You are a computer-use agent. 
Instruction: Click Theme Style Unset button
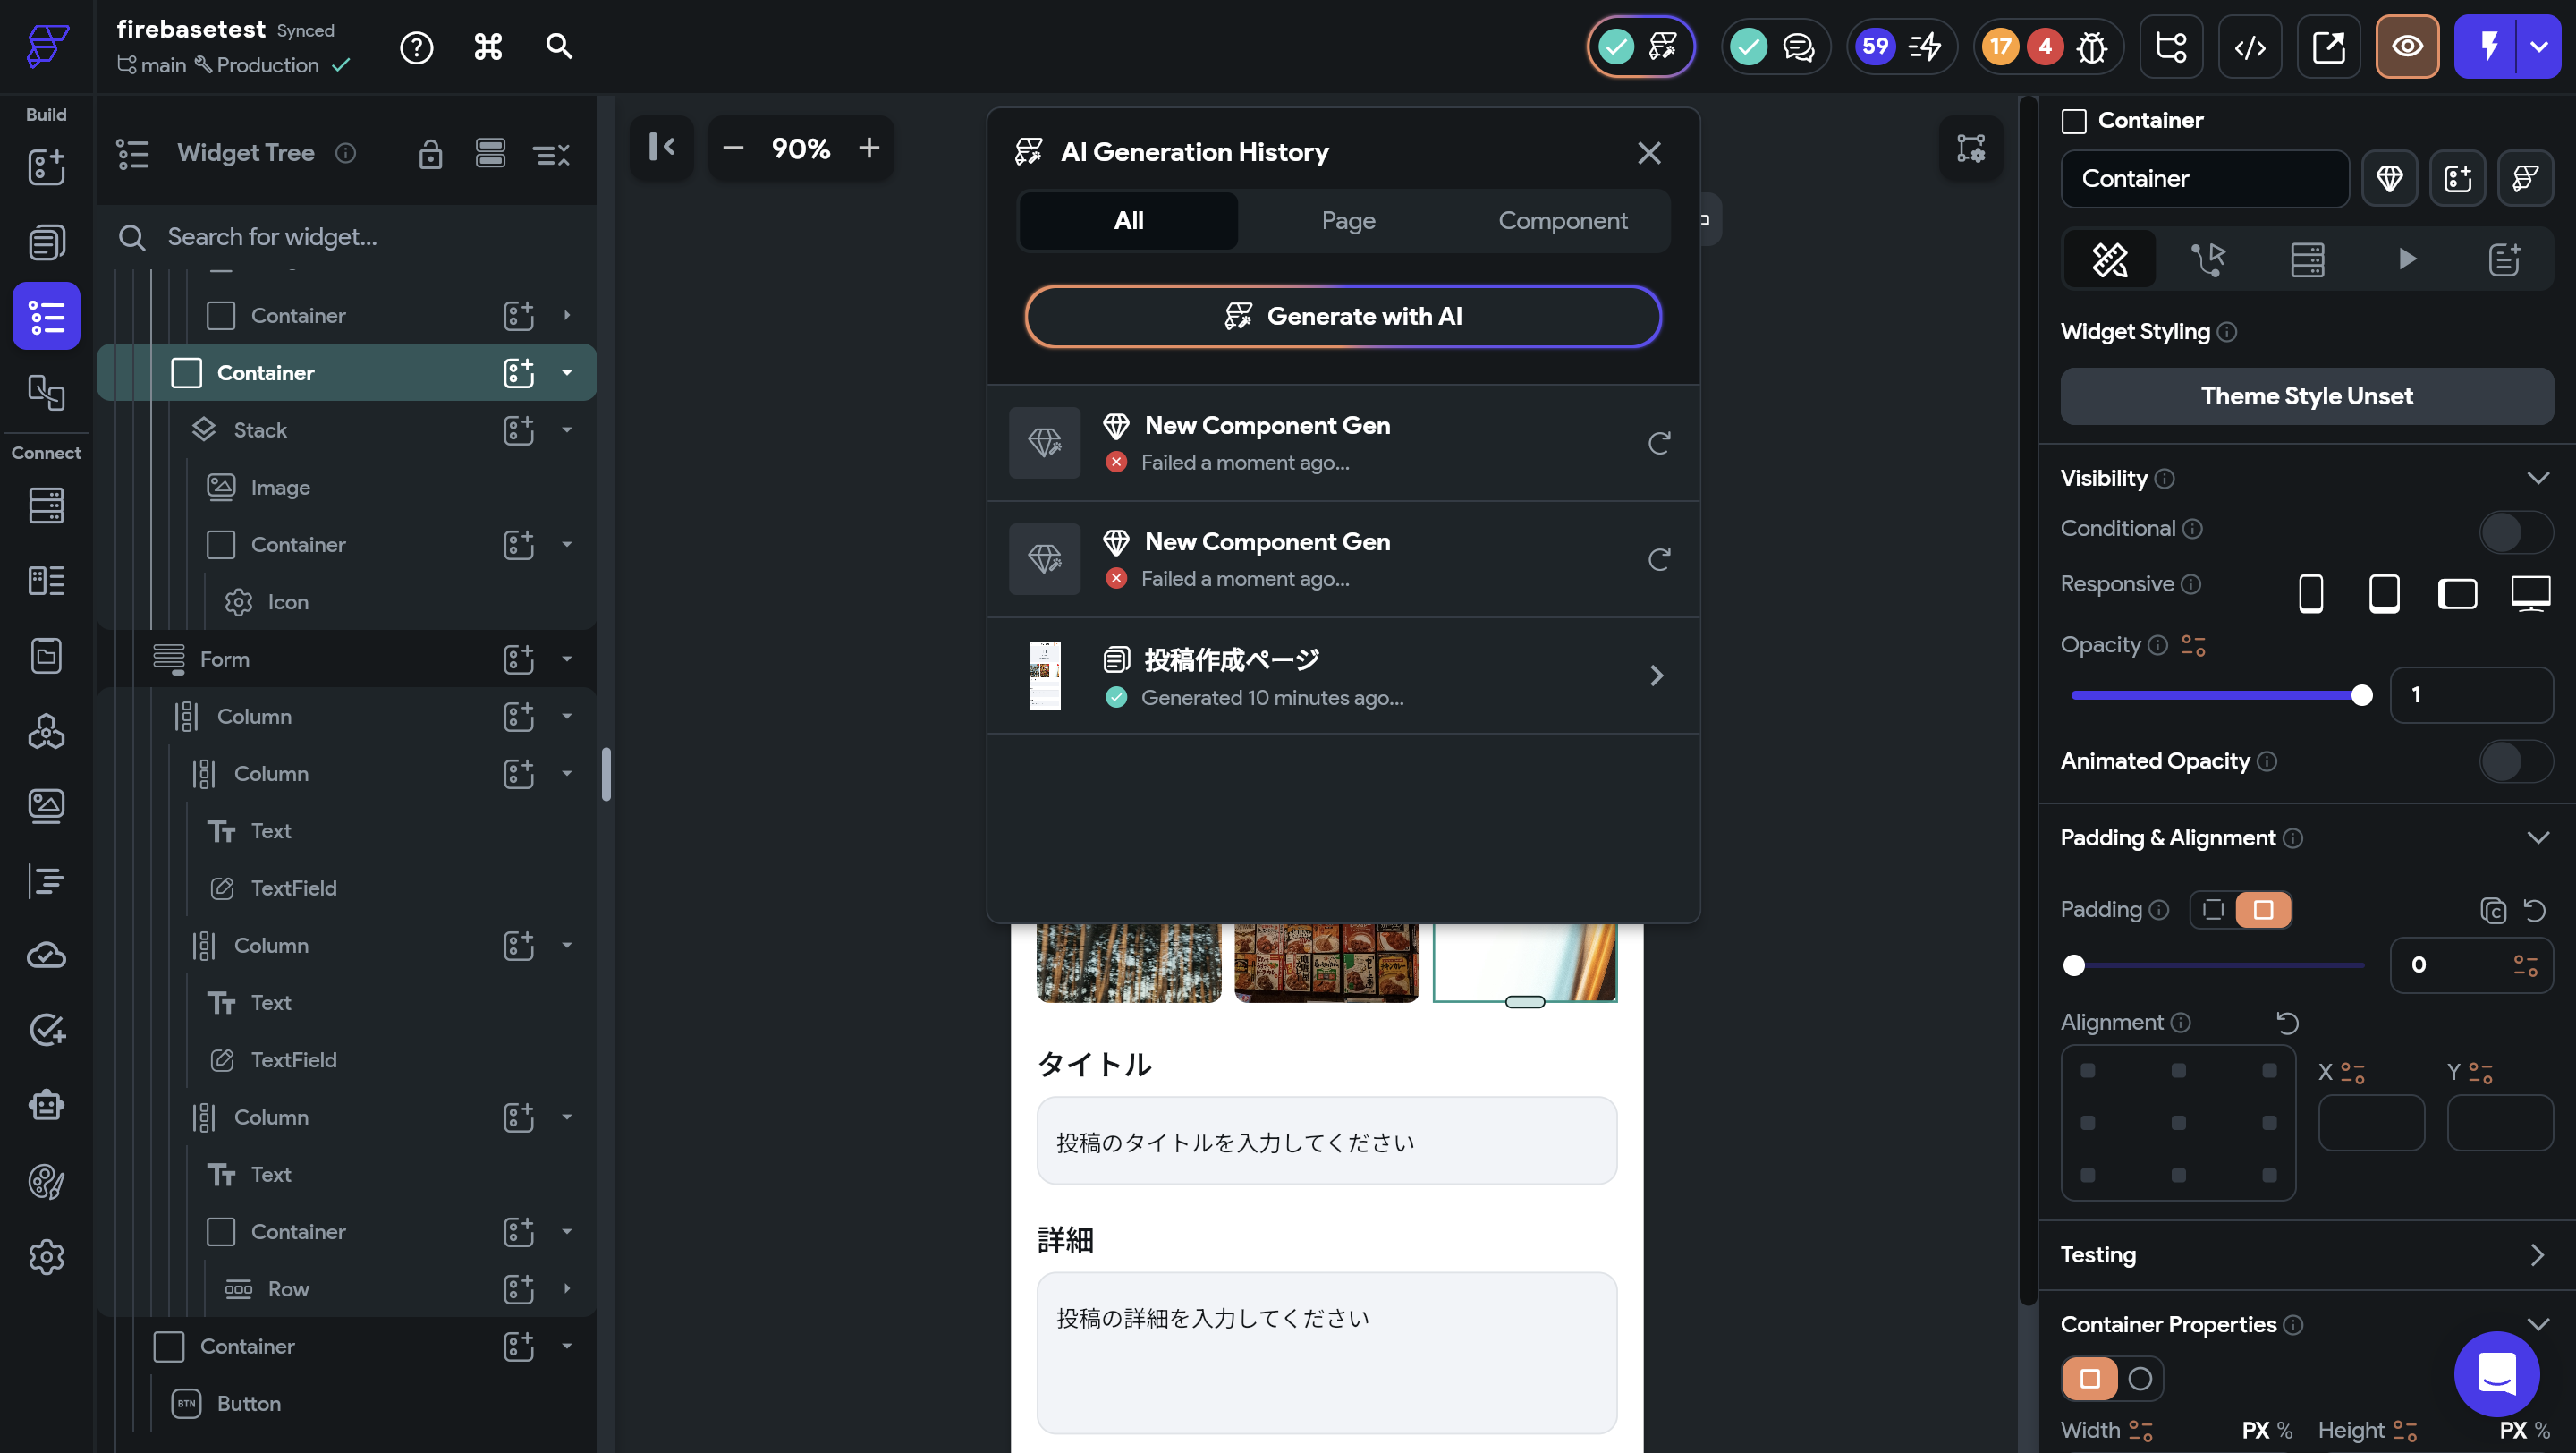tap(2306, 396)
